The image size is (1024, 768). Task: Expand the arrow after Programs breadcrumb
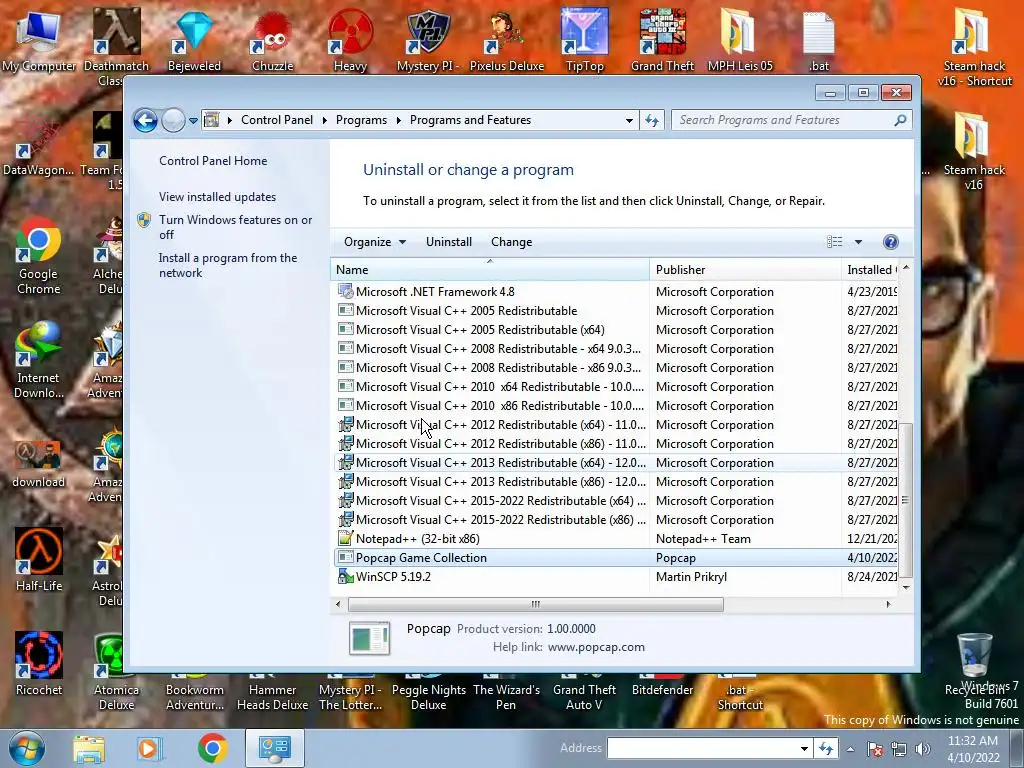click(x=398, y=120)
